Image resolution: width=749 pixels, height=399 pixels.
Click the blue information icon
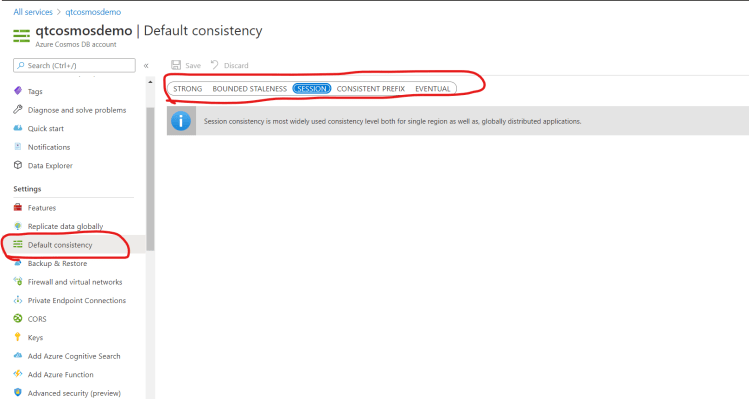click(x=181, y=121)
